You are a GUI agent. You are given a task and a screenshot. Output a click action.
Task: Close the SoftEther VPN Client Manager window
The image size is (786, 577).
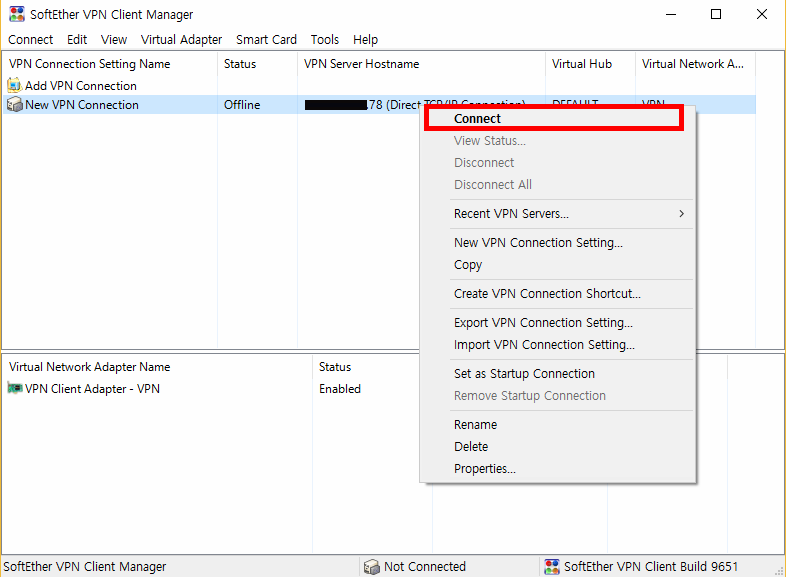(761, 14)
